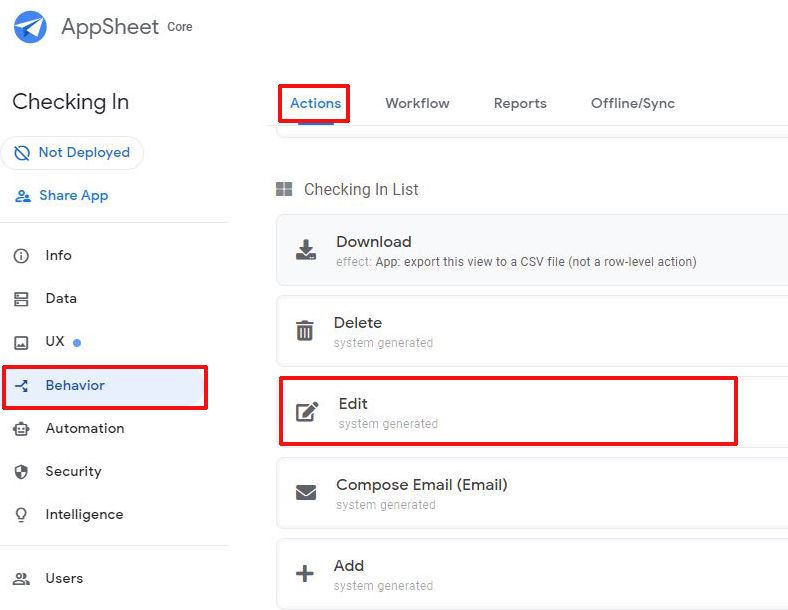Click the Compose Email envelope icon
The width and height of the screenshot is (788, 610).
pos(306,493)
